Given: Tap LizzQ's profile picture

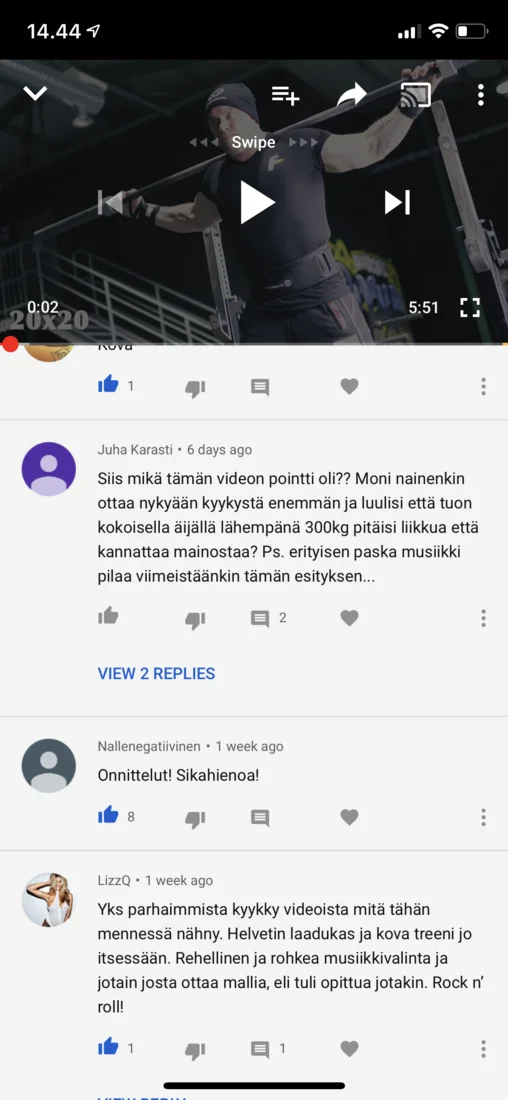Looking at the screenshot, I should pyautogui.click(x=48, y=899).
